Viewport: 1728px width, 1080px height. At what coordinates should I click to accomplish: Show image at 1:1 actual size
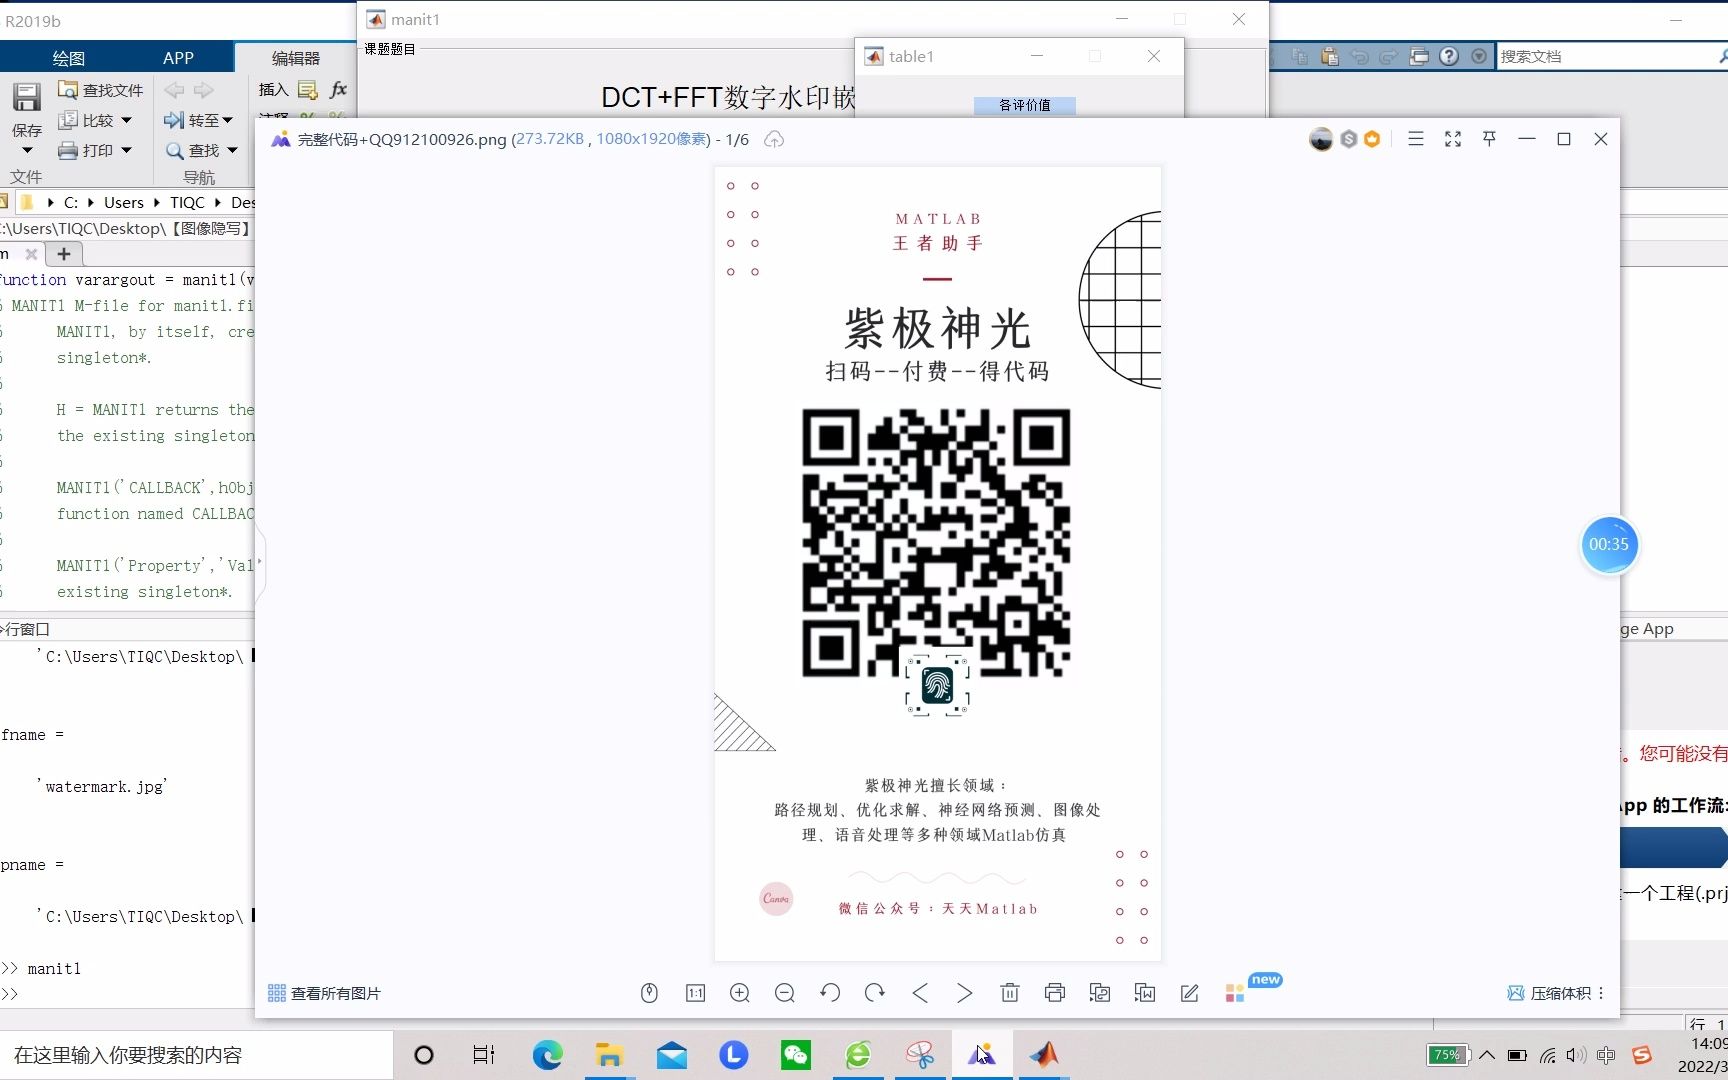coord(695,993)
